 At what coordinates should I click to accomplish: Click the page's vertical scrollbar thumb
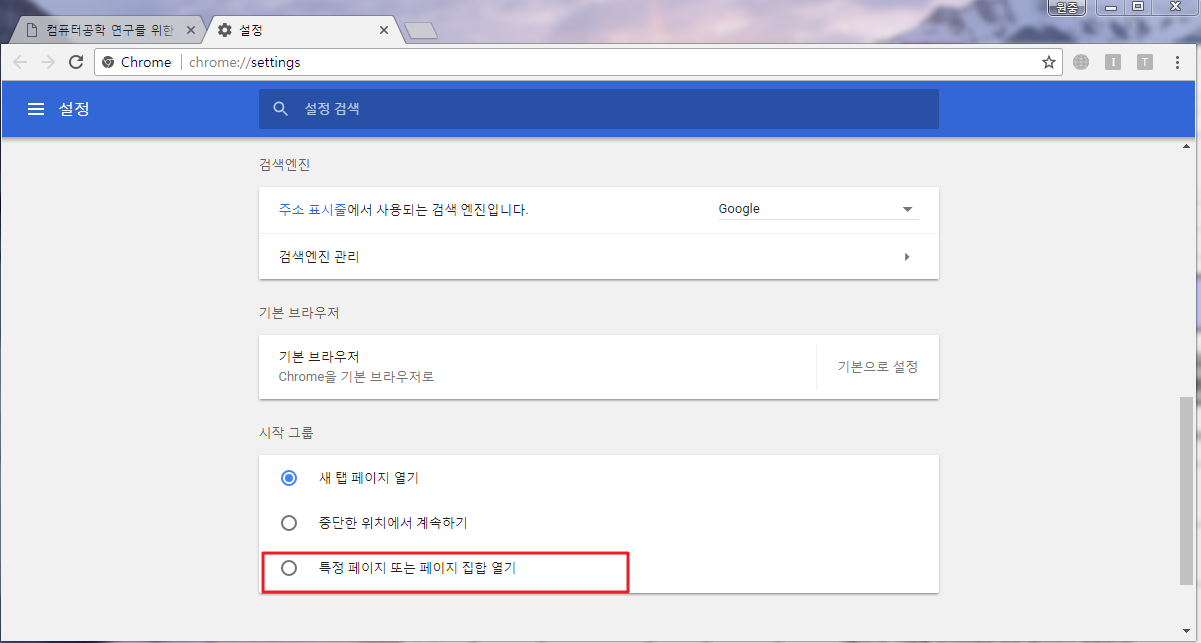tap(1186, 490)
